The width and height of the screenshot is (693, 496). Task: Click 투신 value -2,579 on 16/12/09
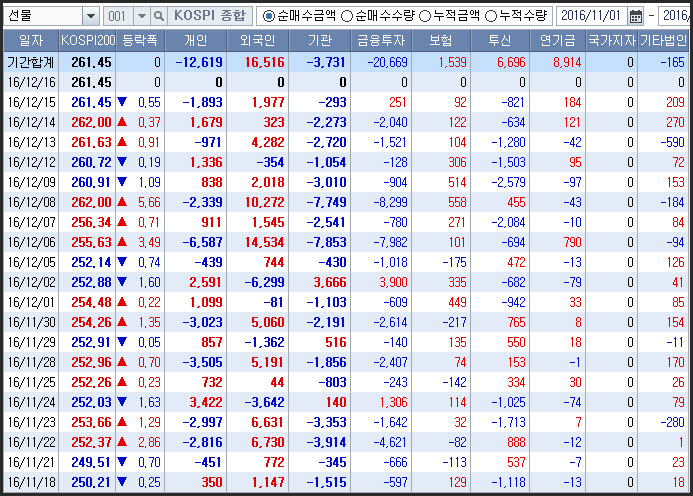508,182
